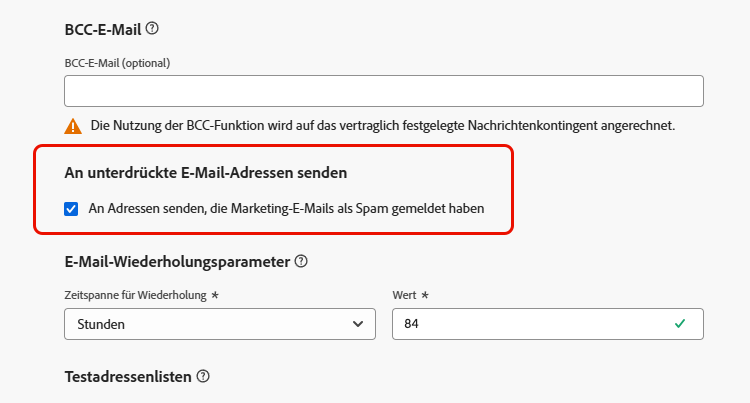Image resolution: width=750 pixels, height=403 pixels.
Task: Click the 'E-Mail-Wiederholungsparameter' section heading
Action: click(x=177, y=262)
